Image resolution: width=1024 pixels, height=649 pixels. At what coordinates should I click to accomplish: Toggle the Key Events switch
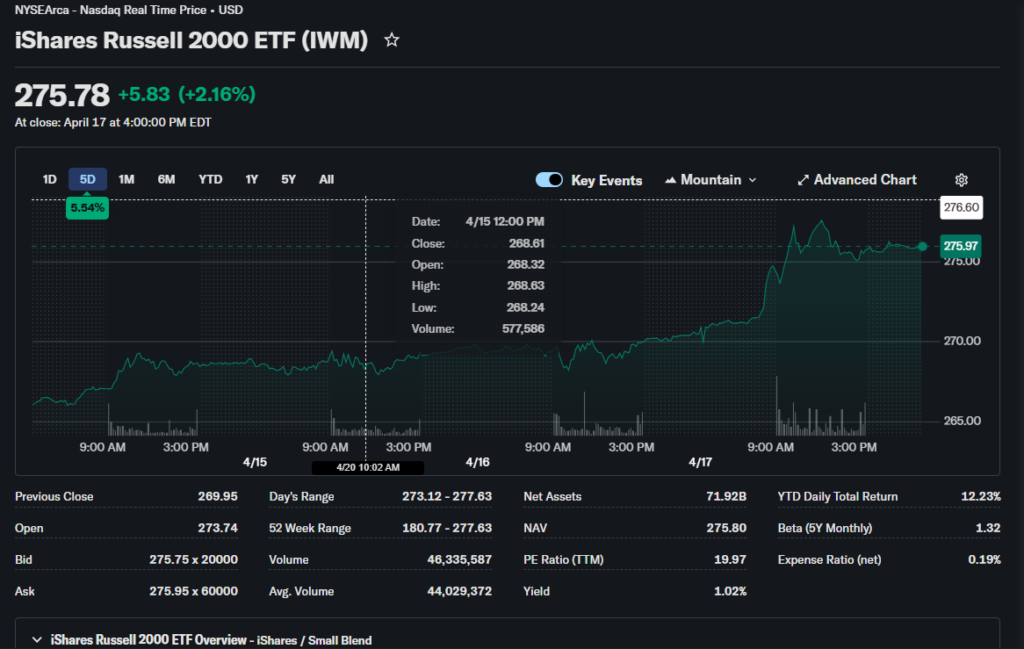pos(549,180)
